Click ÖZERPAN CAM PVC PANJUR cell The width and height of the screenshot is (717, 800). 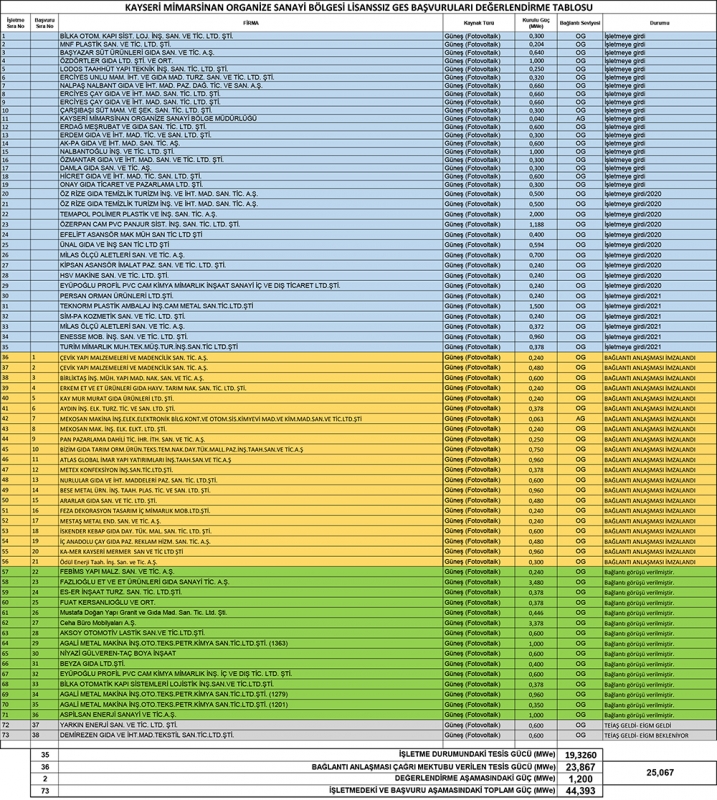point(251,224)
